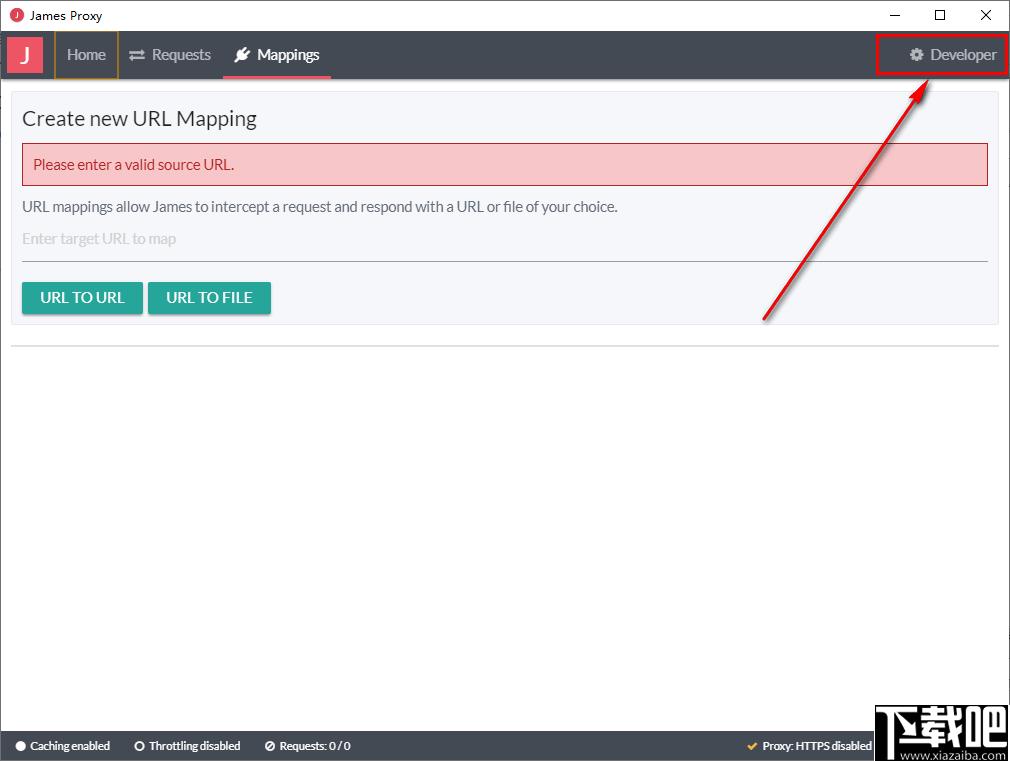1010x761 pixels.
Task: Click the James Proxy title bar icon
Action: pos(16,15)
